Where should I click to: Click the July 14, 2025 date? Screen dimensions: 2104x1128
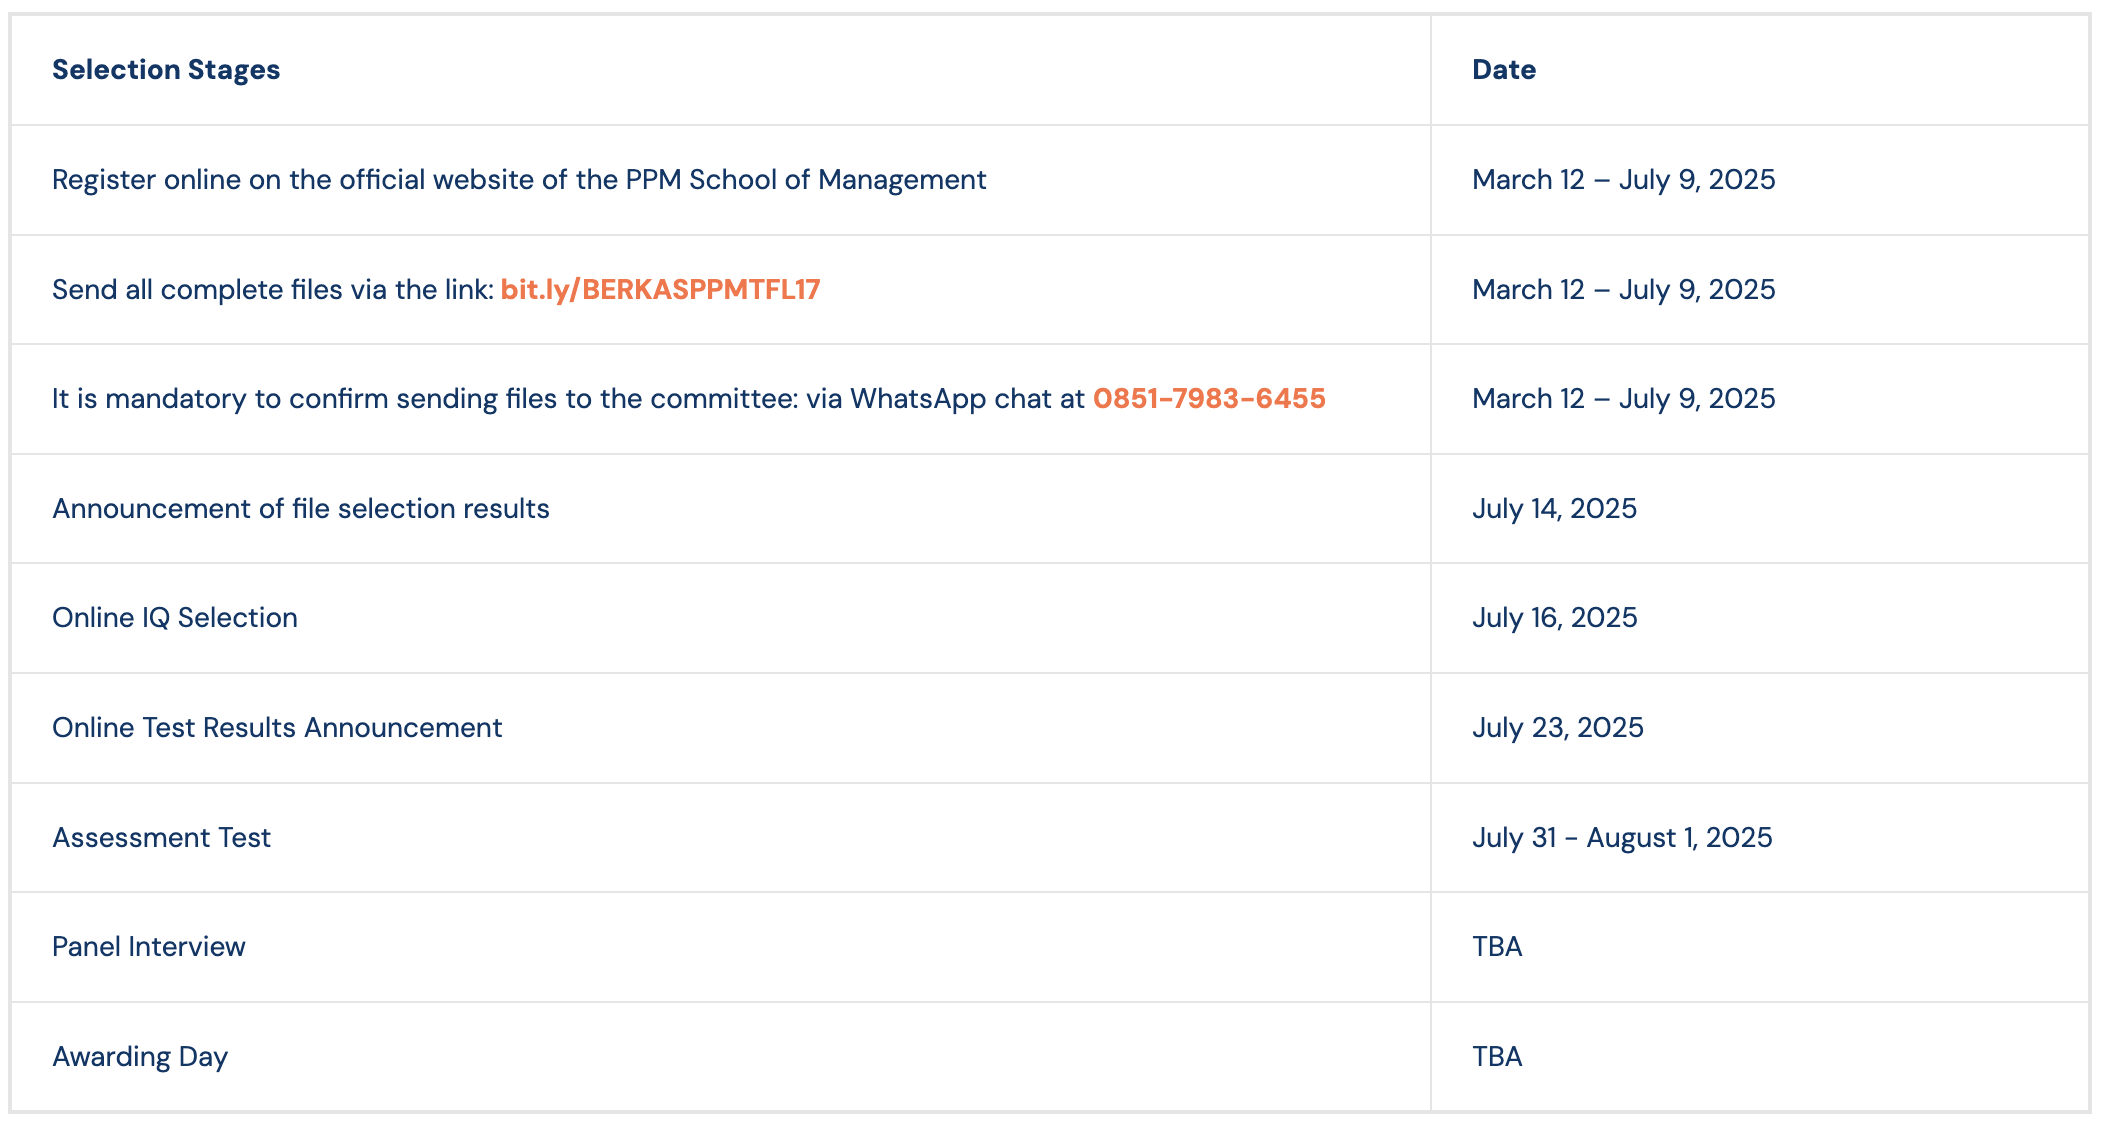(x=1555, y=509)
